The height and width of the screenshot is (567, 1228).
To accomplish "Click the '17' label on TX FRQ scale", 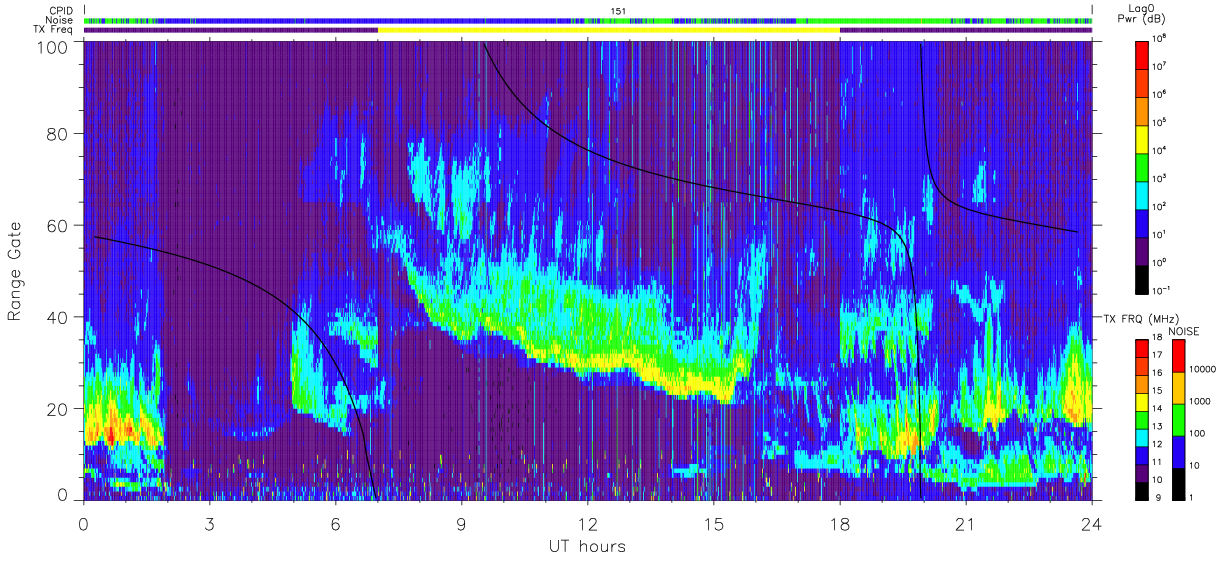I will [x=1157, y=356].
